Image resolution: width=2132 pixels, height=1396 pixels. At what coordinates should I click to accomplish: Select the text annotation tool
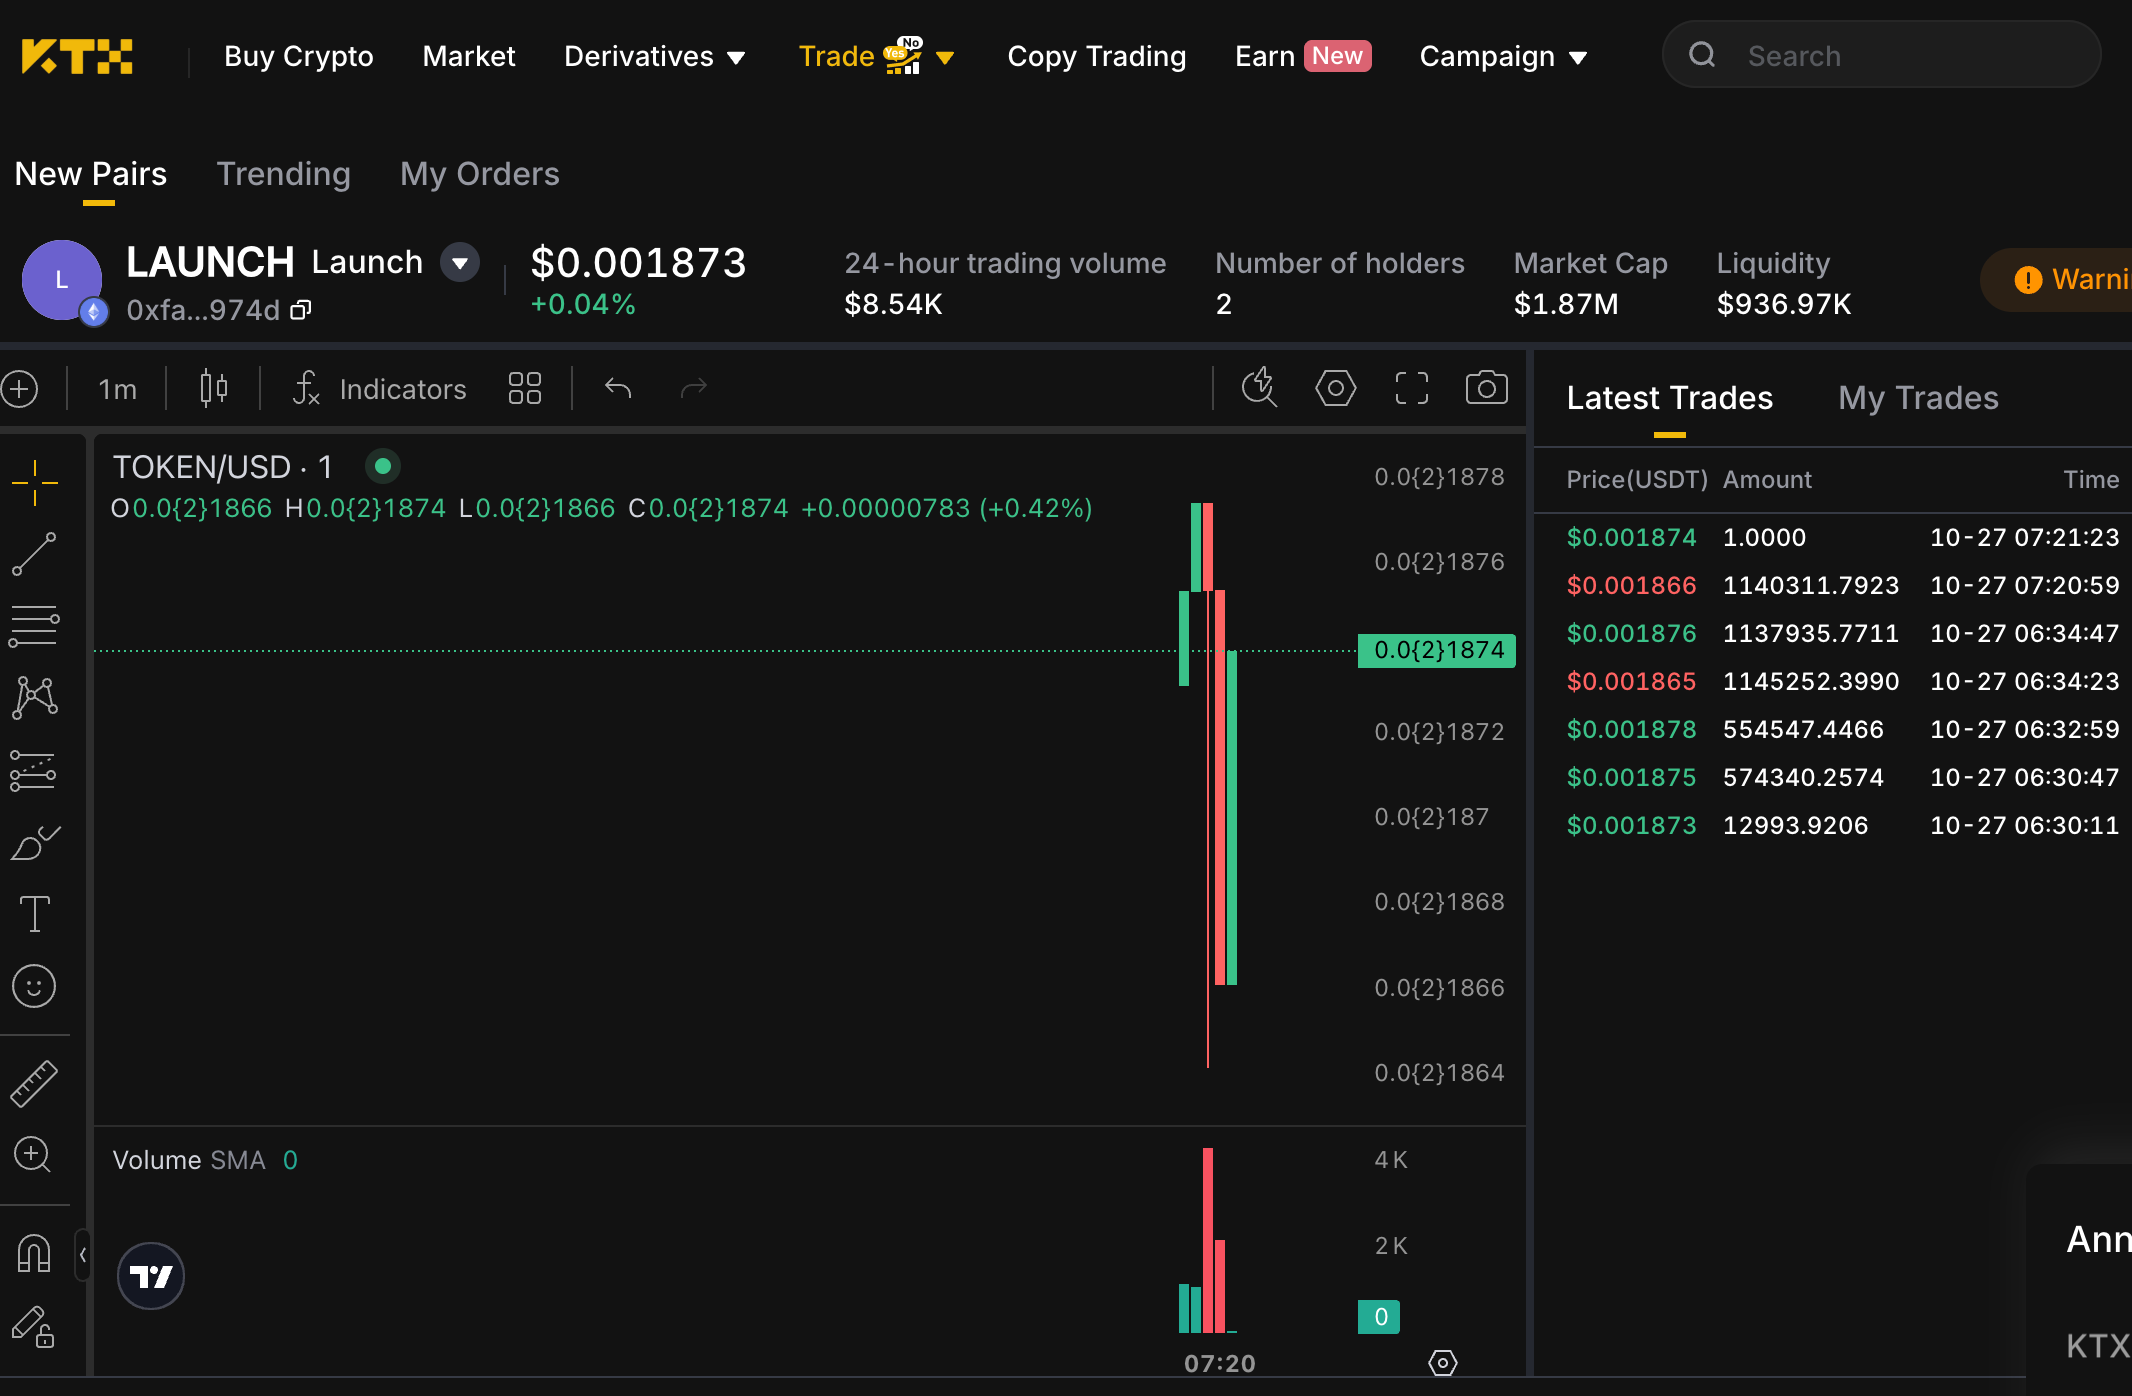tap(34, 914)
